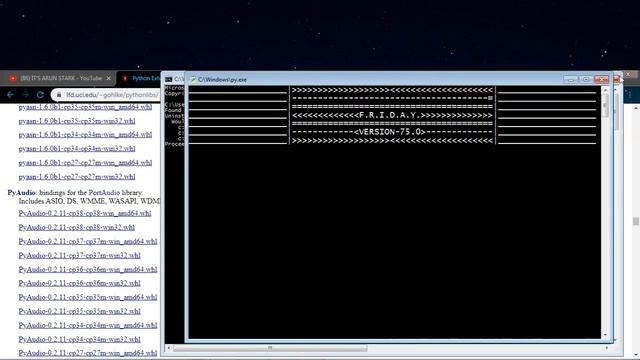Go back in the browser
The height and width of the screenshot is (360, 640).
10,95
